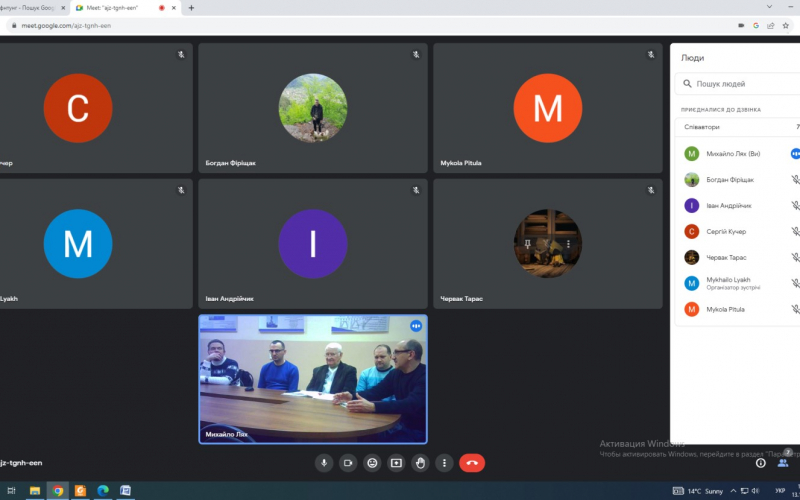This screenshot has height=500, width=800.
Task: Share this page using the share icon
Action: pos(770,26)
